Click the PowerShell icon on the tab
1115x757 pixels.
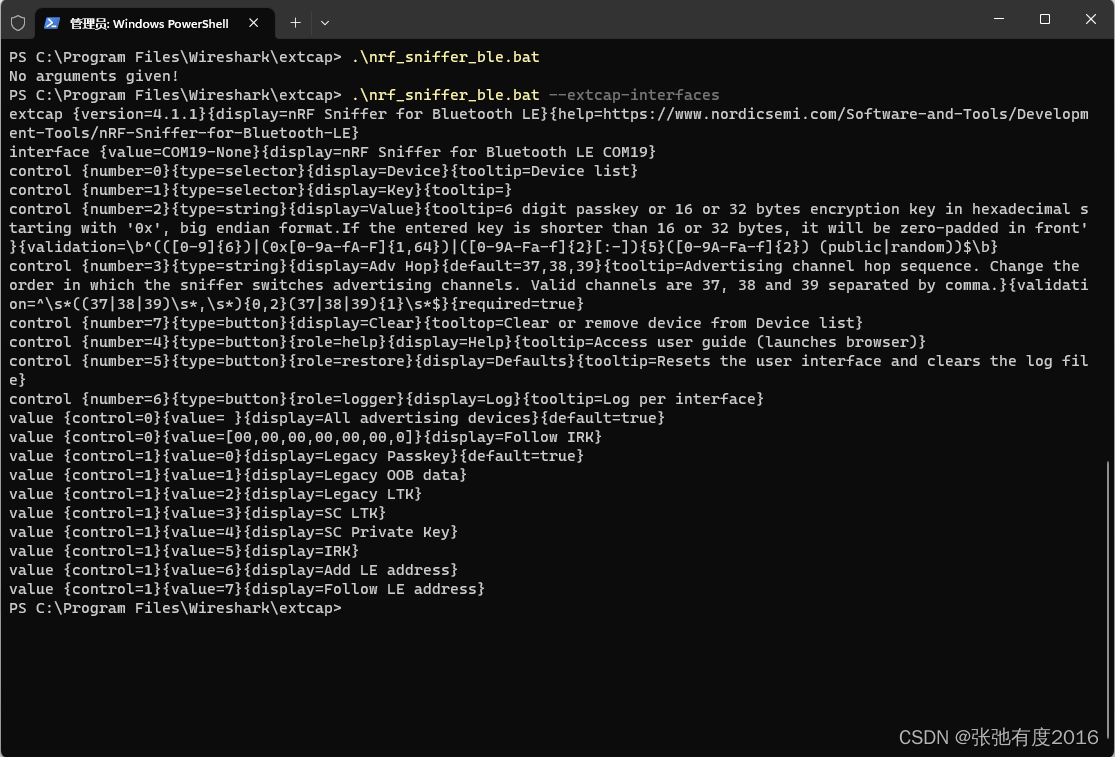coord(52,23)
